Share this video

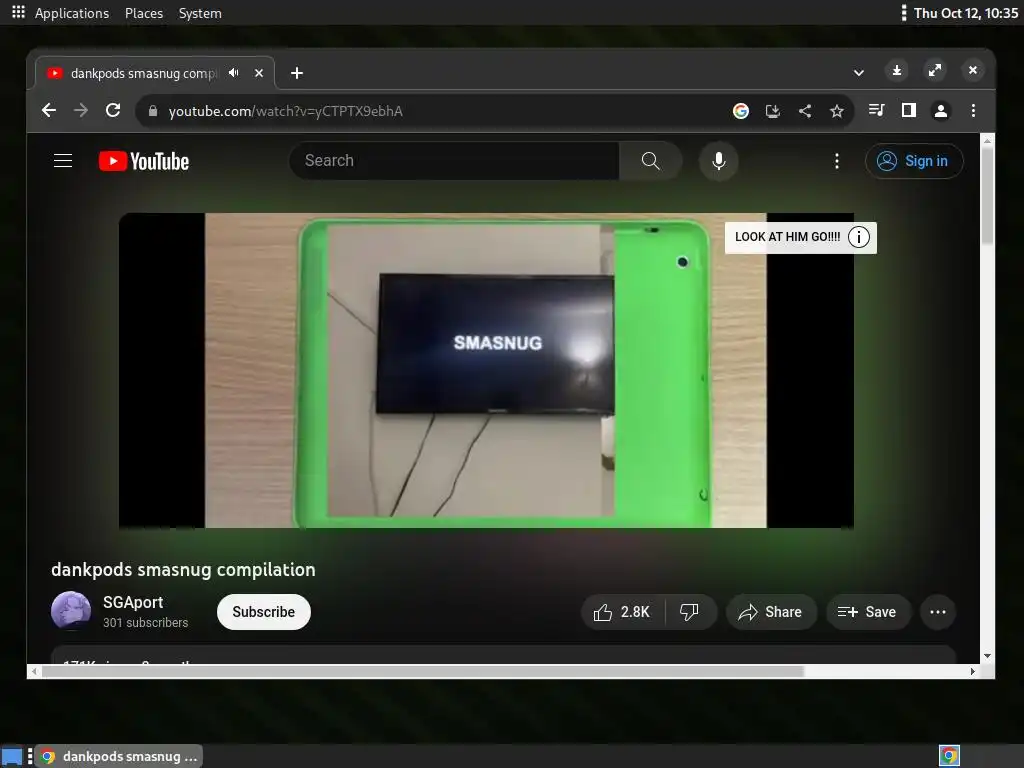[x=771, y=612]
